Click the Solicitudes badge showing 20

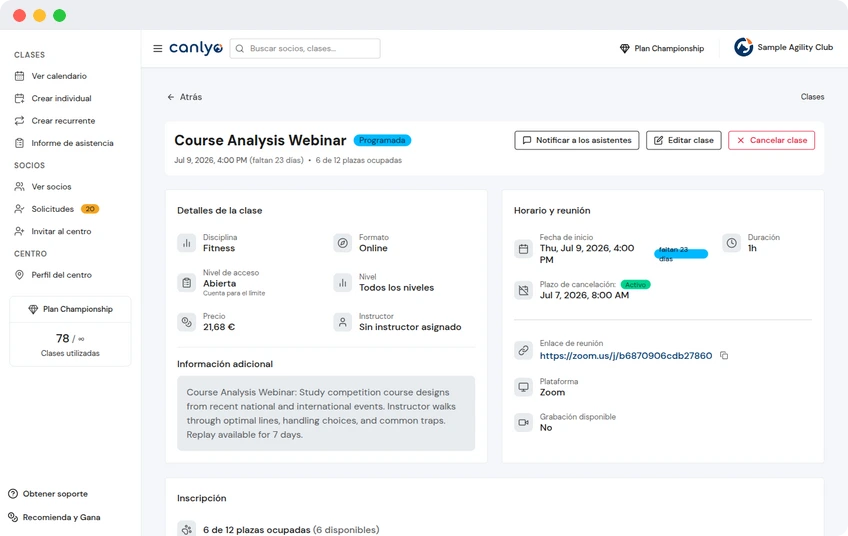pyautogui.click(x=90, y=209)
